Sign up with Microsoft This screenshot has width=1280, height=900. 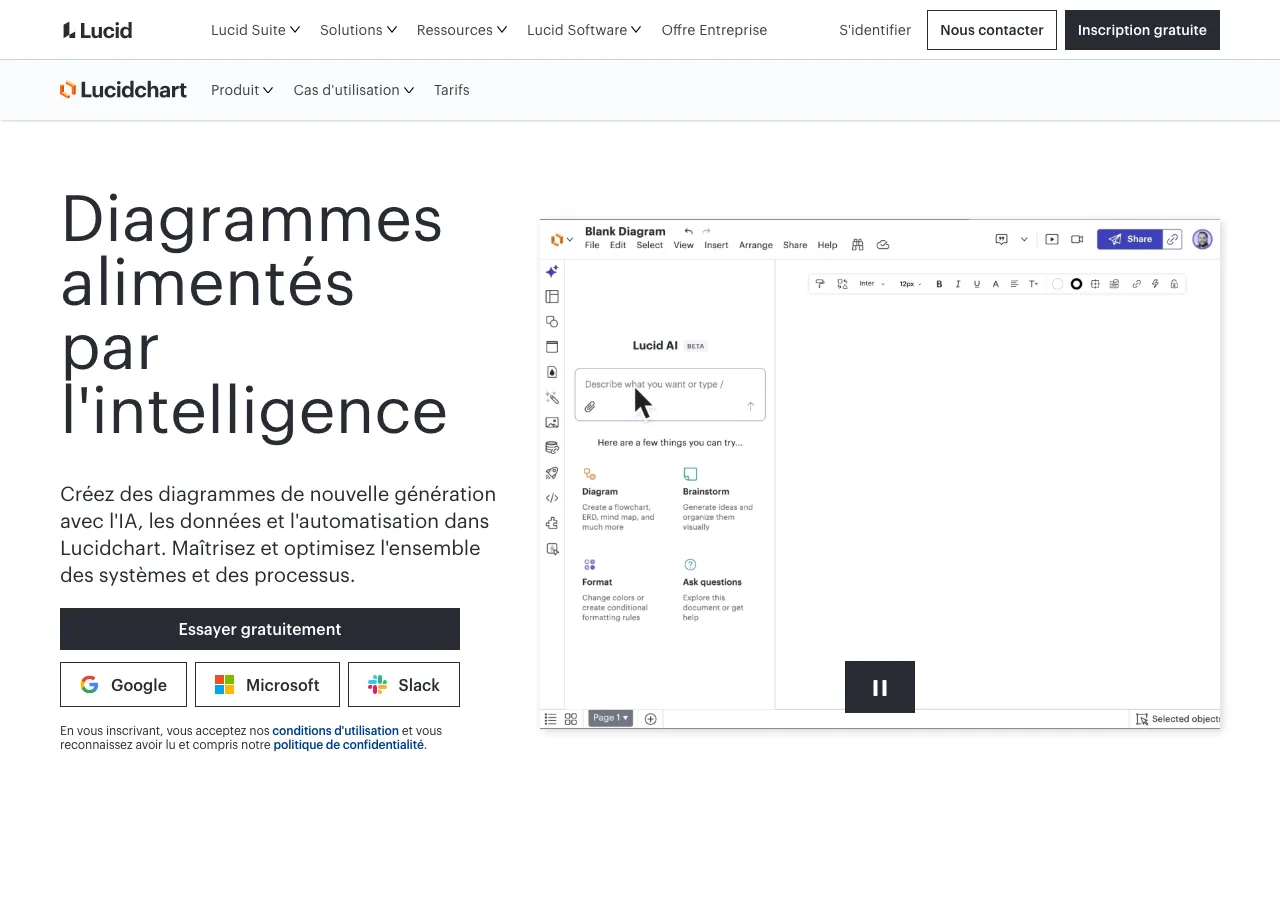click(x=267, y=685)
